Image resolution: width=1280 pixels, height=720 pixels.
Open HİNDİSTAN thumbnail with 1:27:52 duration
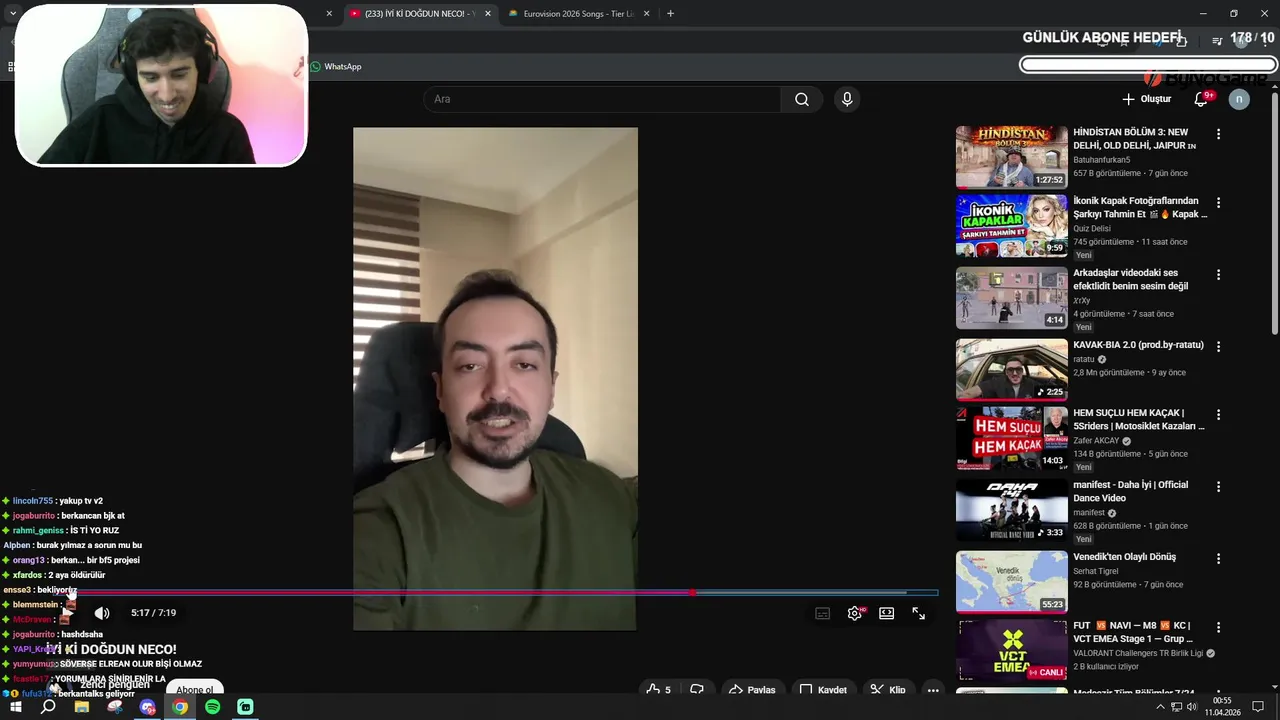click(1012, 157)
